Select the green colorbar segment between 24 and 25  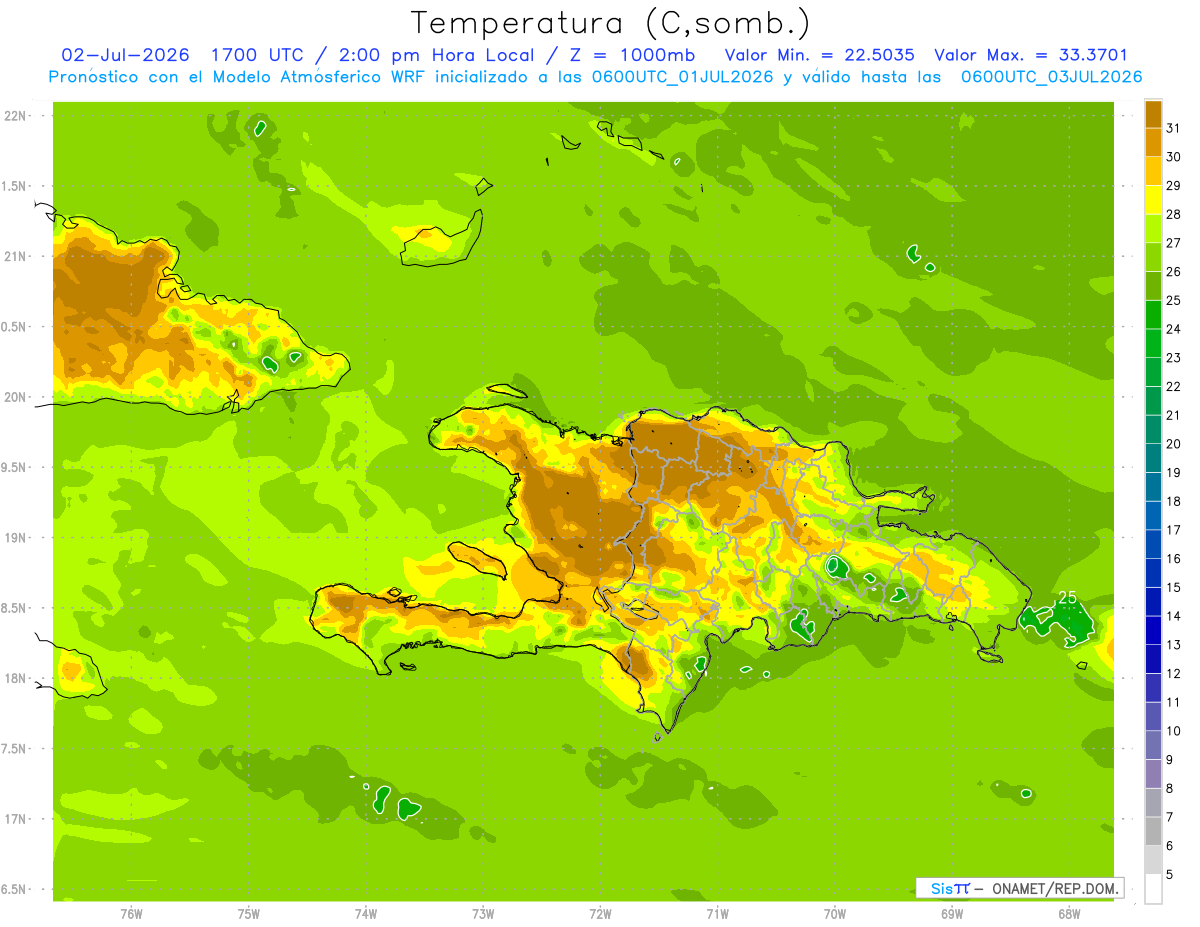pyautogui.click(x=1153, y=315)
